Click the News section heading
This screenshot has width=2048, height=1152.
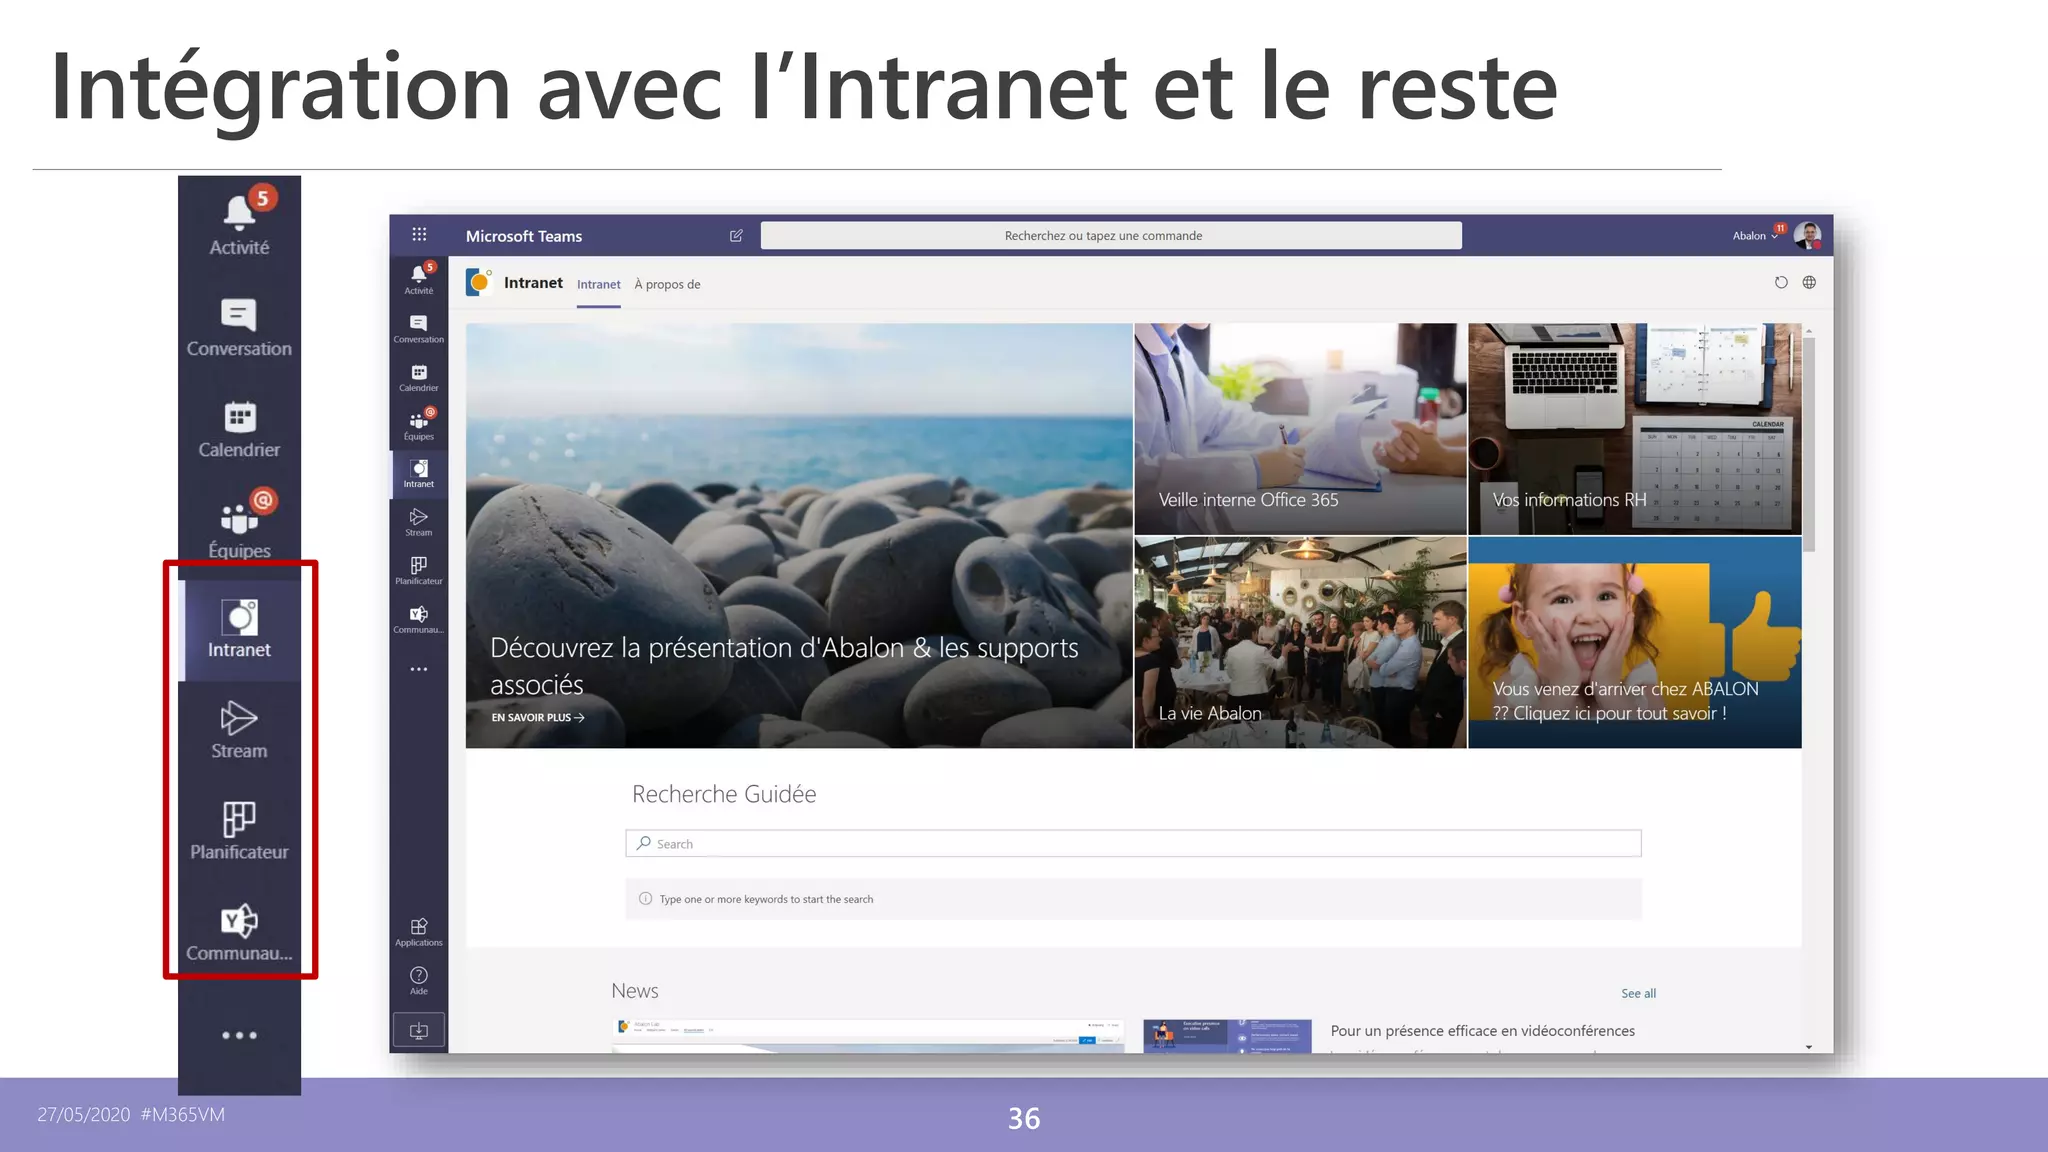(635, 991)
